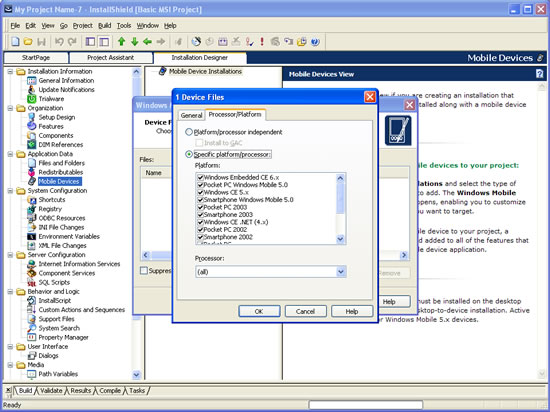Switch to General tab in Device Files

click(191, 115)
